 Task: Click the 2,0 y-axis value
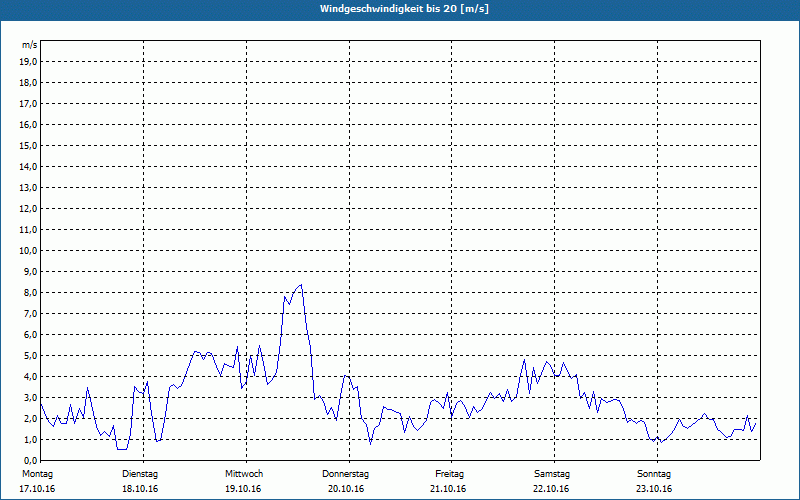coord(30,418)
